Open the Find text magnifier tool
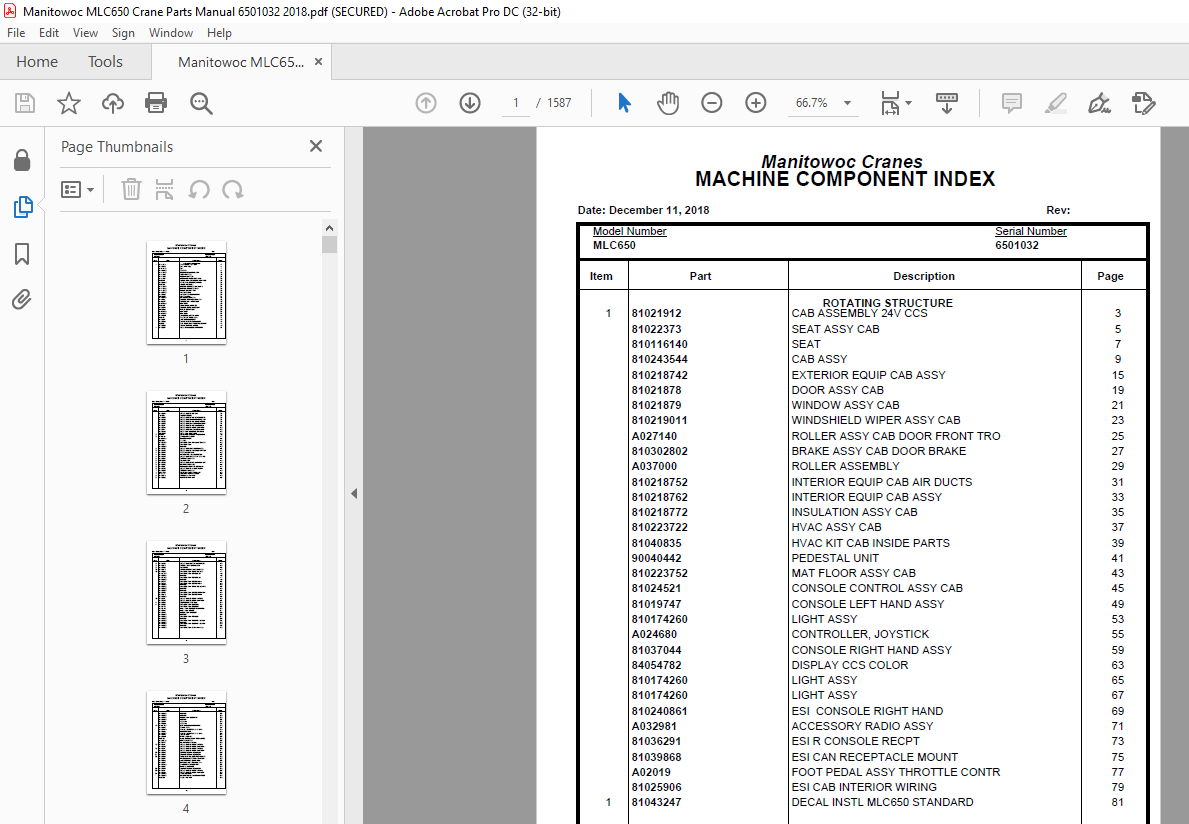The width and height of the screenshot is (1189, 824). point(201,103)
